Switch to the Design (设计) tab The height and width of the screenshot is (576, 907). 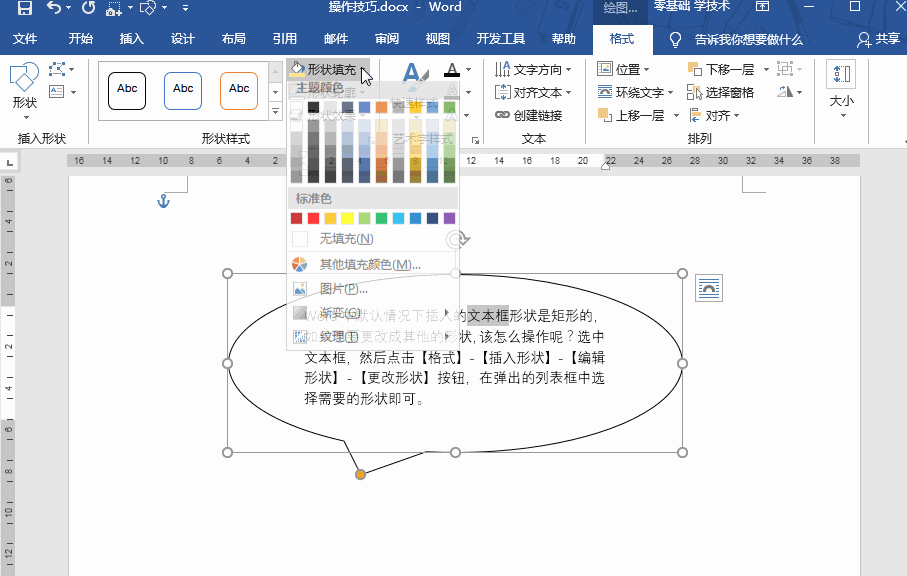(x=182, y=39)
